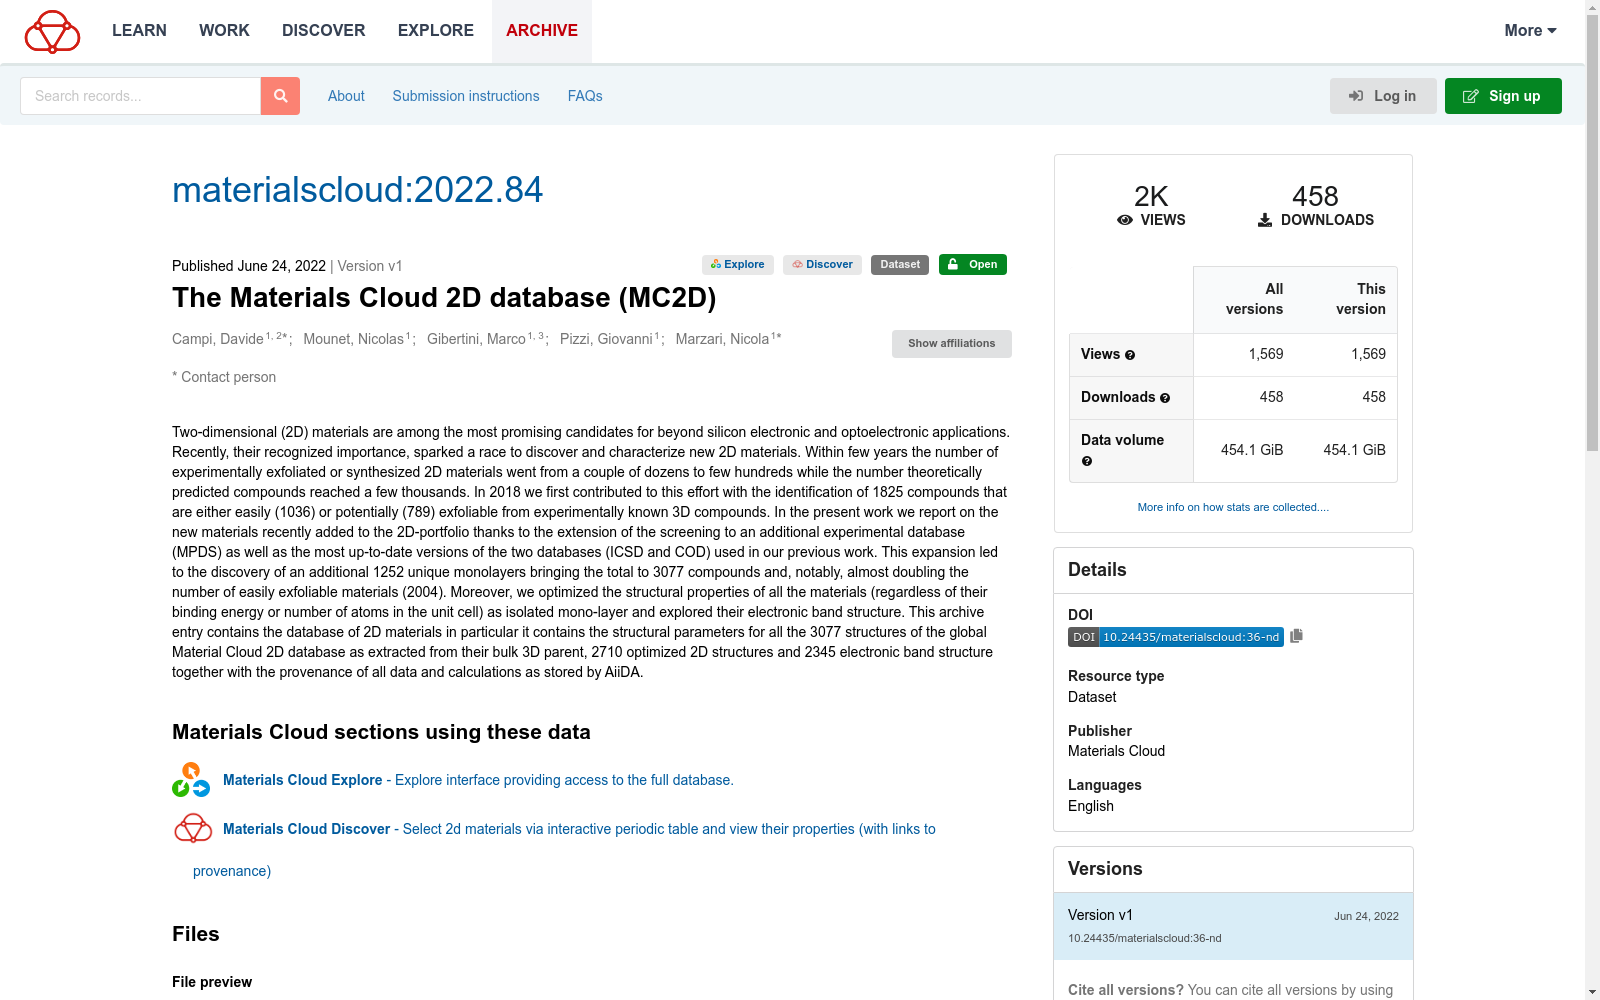1600x1000 pixels.
Task: Click the magnifier search button
Action: 280,96
